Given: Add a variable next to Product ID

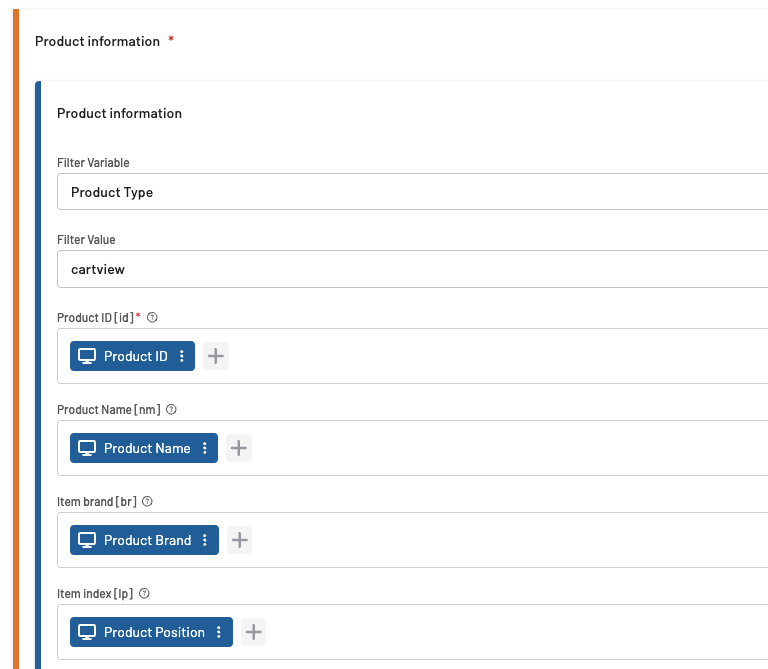Looking at the screenshot, I should (216, 356).
